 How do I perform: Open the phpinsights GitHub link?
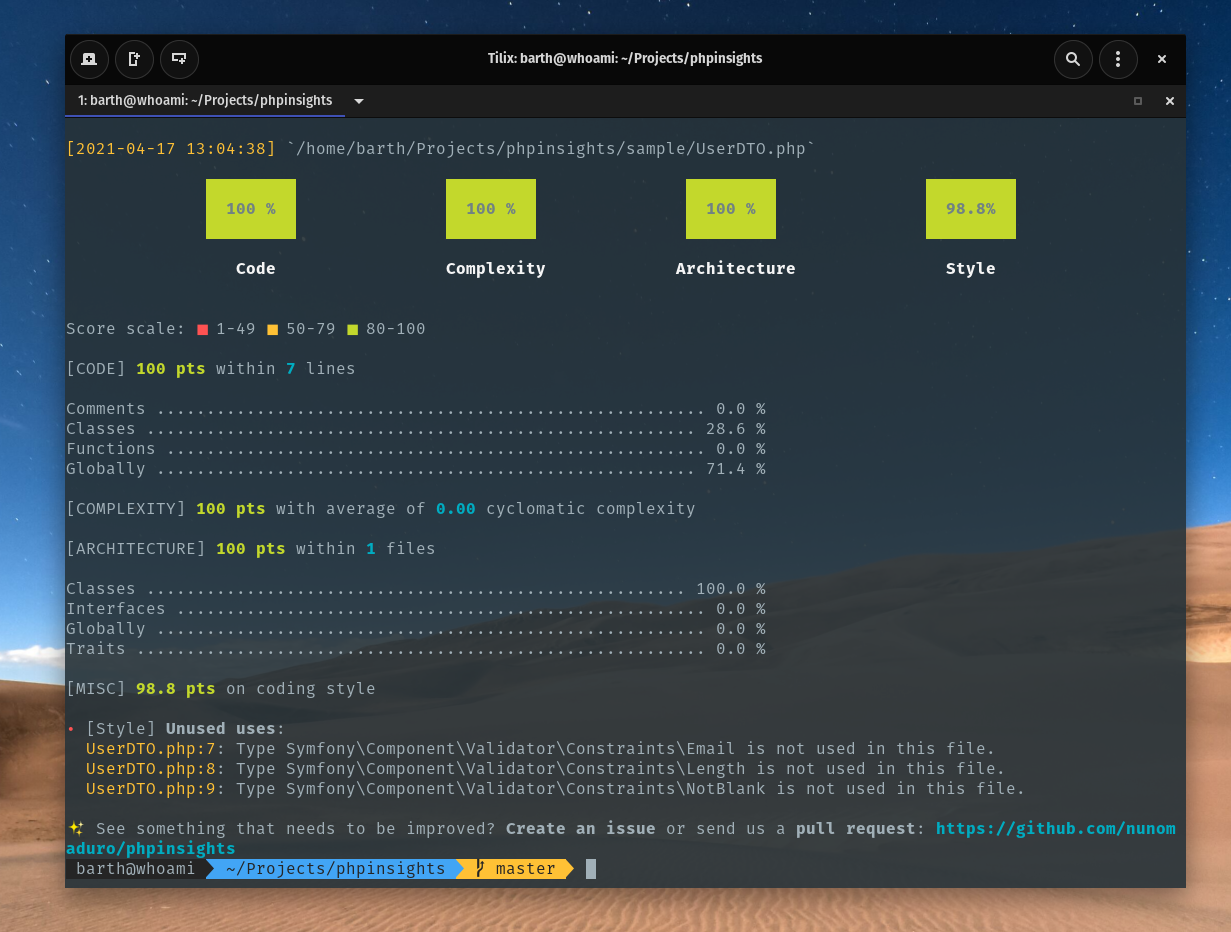coord(1056,828)
